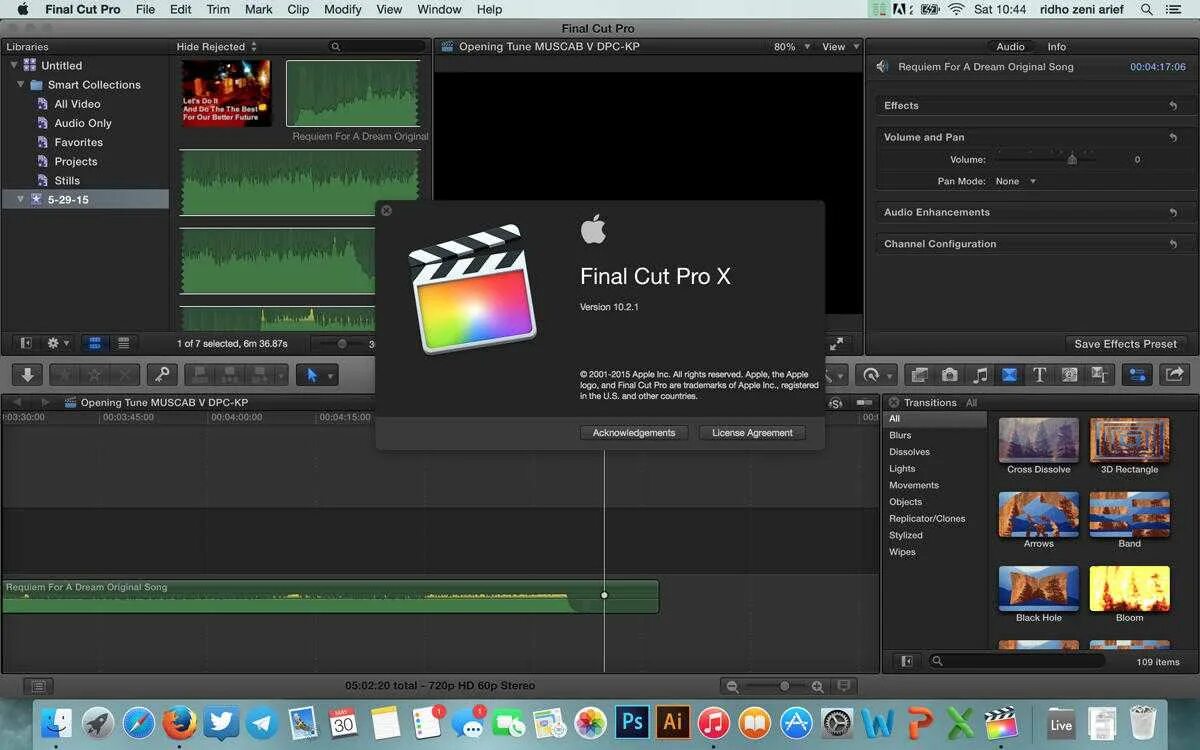This screenshot has width=1200, height=750.
Task: Click the License Agreement button
Action: [x=752, y=432]
